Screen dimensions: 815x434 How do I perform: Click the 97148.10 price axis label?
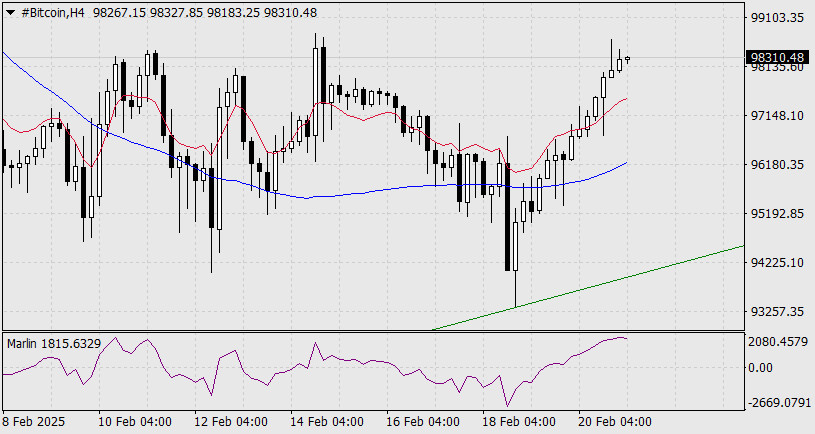click(x=777, y=115)
